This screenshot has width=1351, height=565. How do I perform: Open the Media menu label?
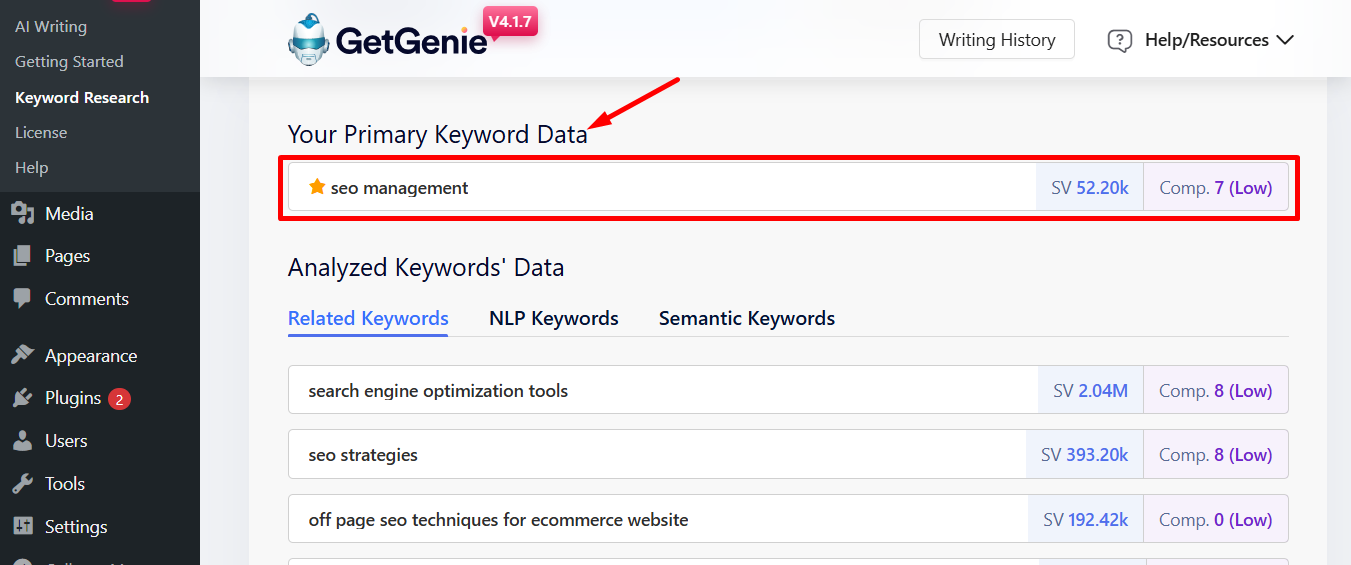click(69, 214)
